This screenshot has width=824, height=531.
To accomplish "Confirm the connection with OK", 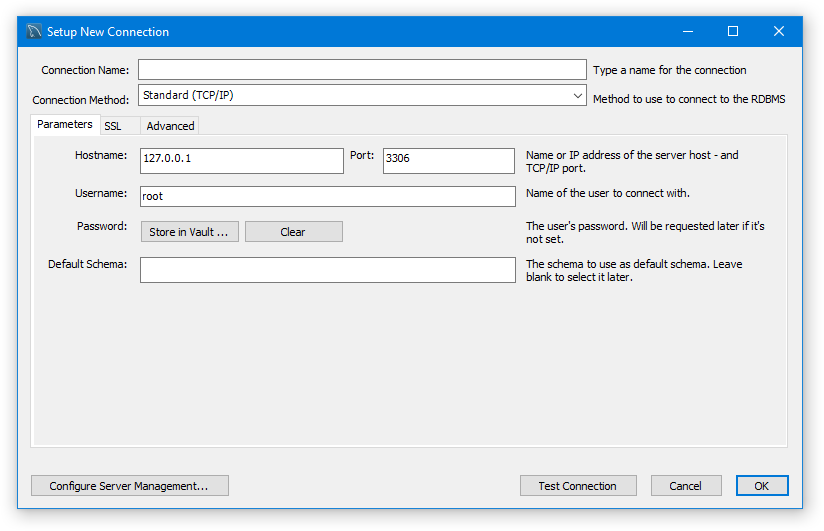I will [x=762, y=486].
